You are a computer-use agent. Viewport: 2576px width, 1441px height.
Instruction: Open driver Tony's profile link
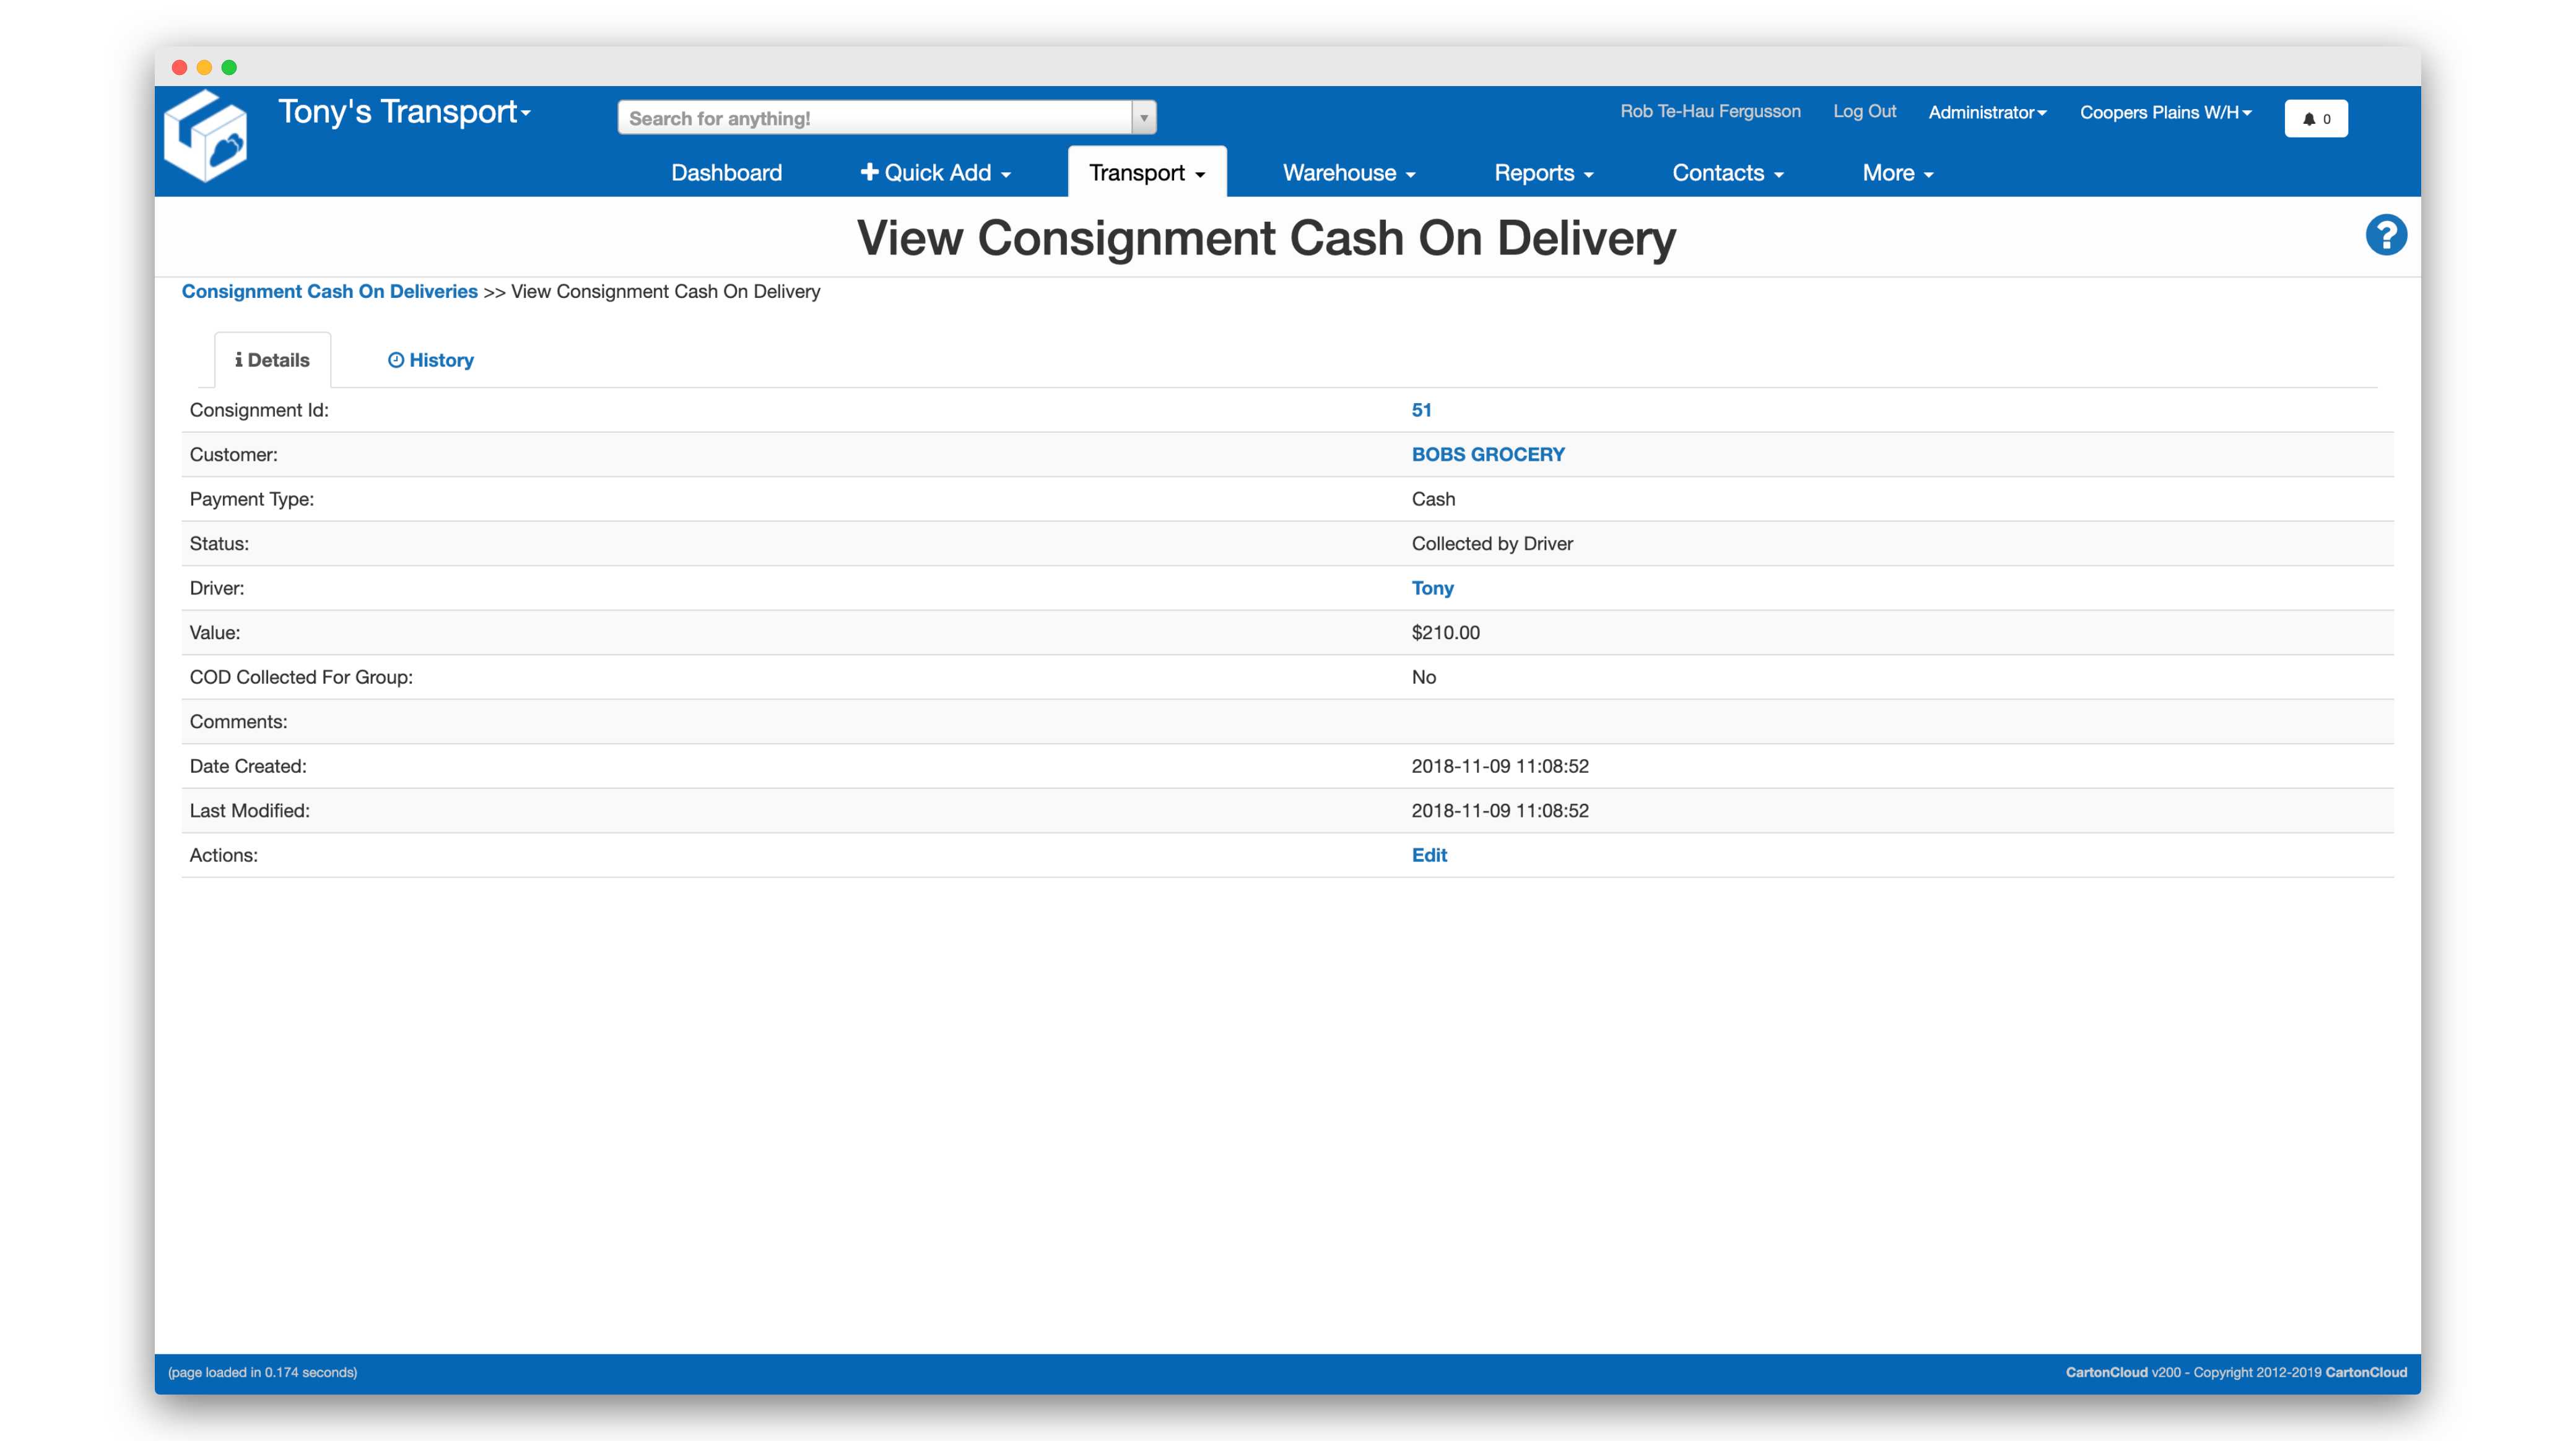point(1432,588)
